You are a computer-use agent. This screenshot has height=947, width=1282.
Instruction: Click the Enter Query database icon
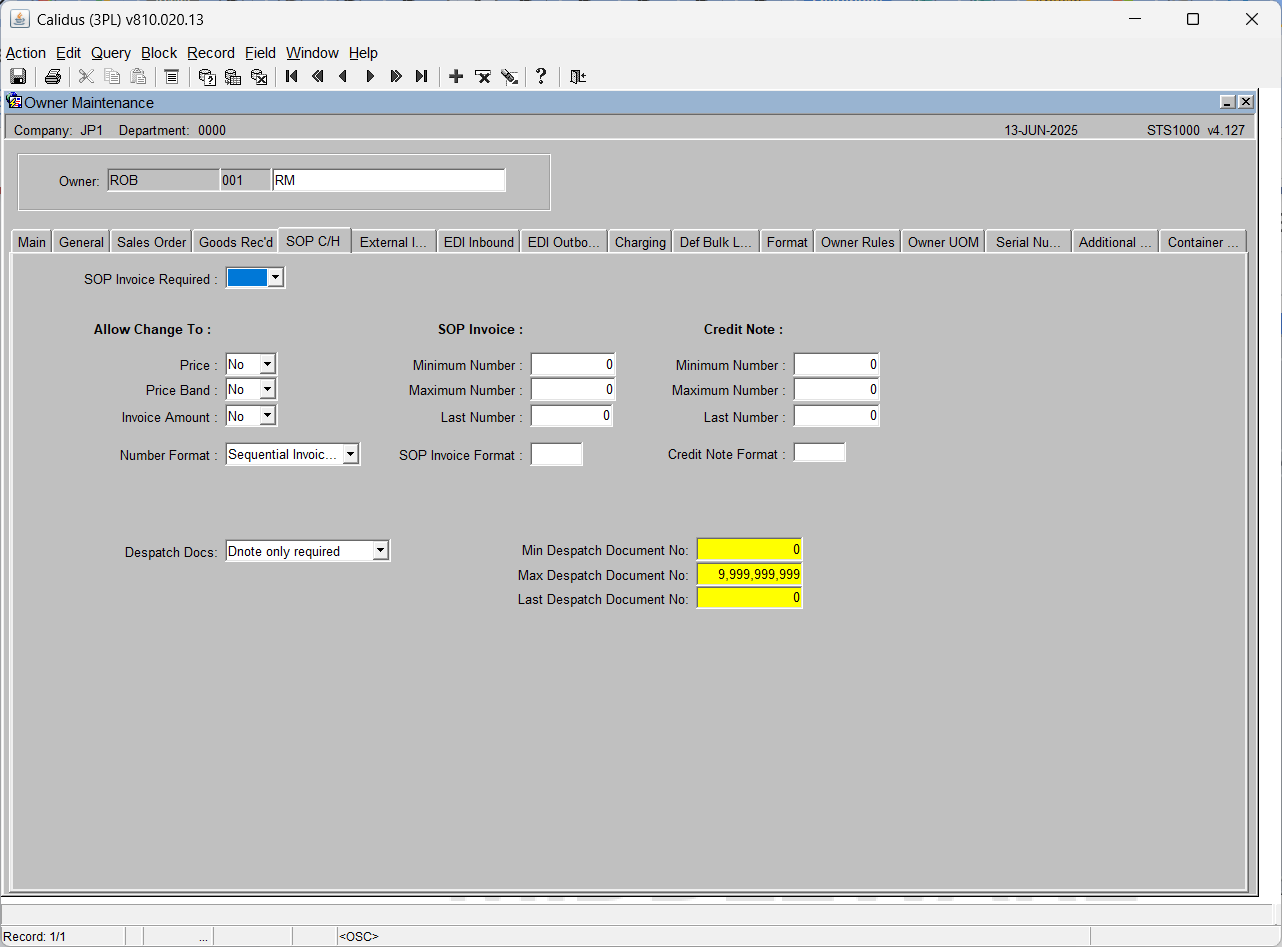(207, 76)
